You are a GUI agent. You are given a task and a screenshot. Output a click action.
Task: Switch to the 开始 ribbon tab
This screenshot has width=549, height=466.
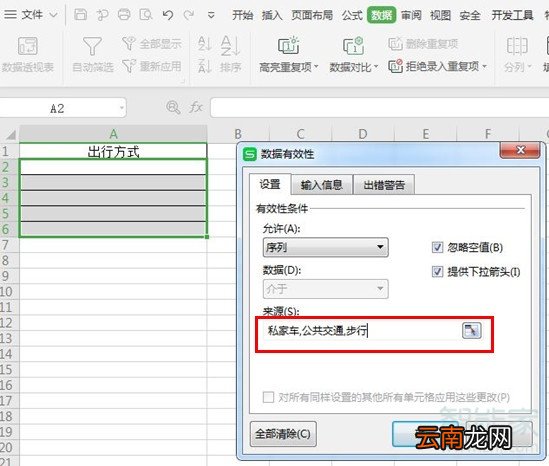point(242,15)
